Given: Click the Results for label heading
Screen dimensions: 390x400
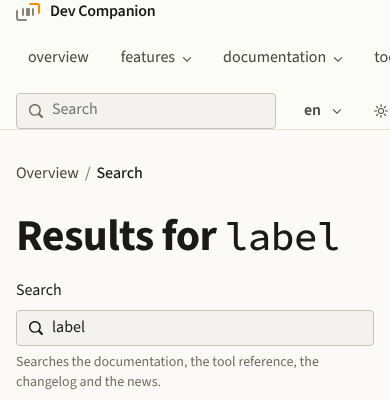Looking at the screenshot, I should coord(178,236).
